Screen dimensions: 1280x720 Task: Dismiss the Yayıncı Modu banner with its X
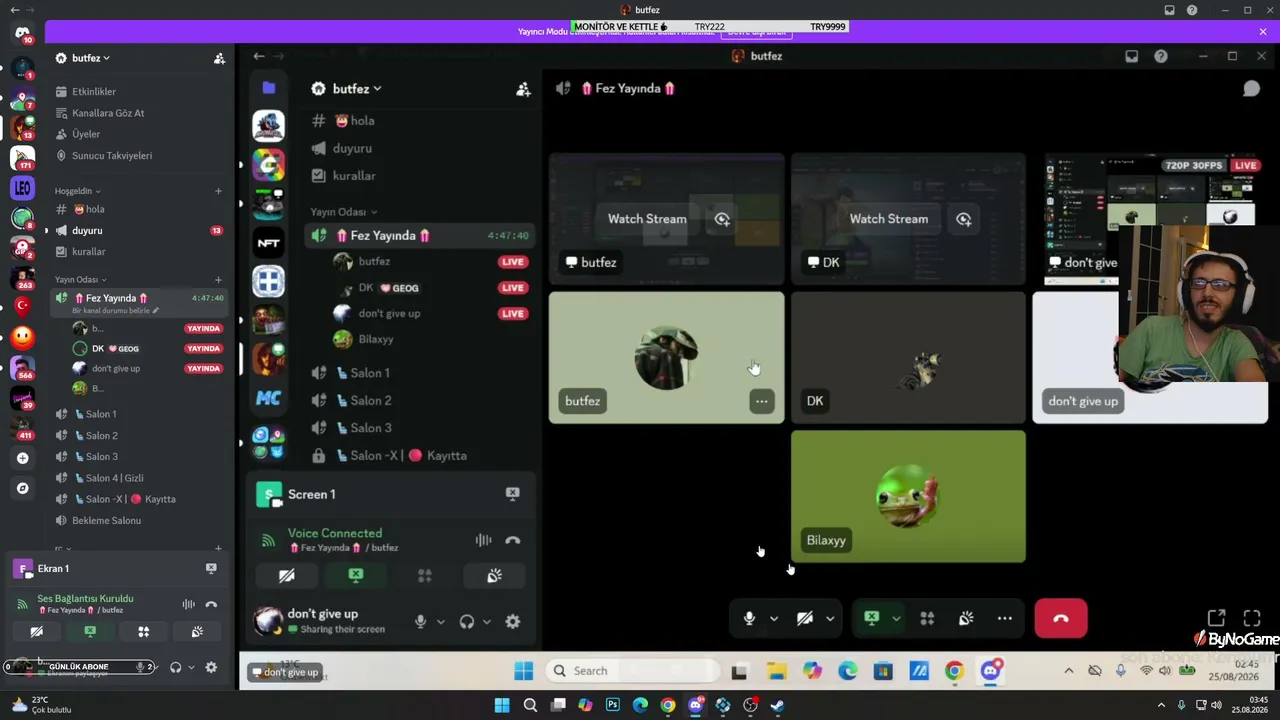point(1263,32)
